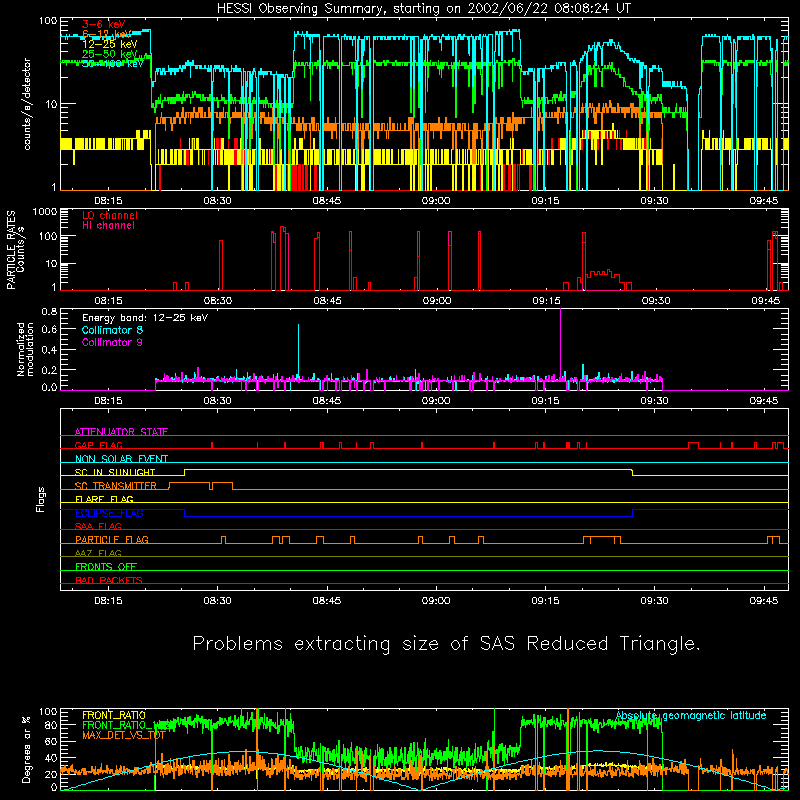The width and height of the screenshot is (800, 800).
Task: Click the GAP_FLAG label
Action: point(98,445)
